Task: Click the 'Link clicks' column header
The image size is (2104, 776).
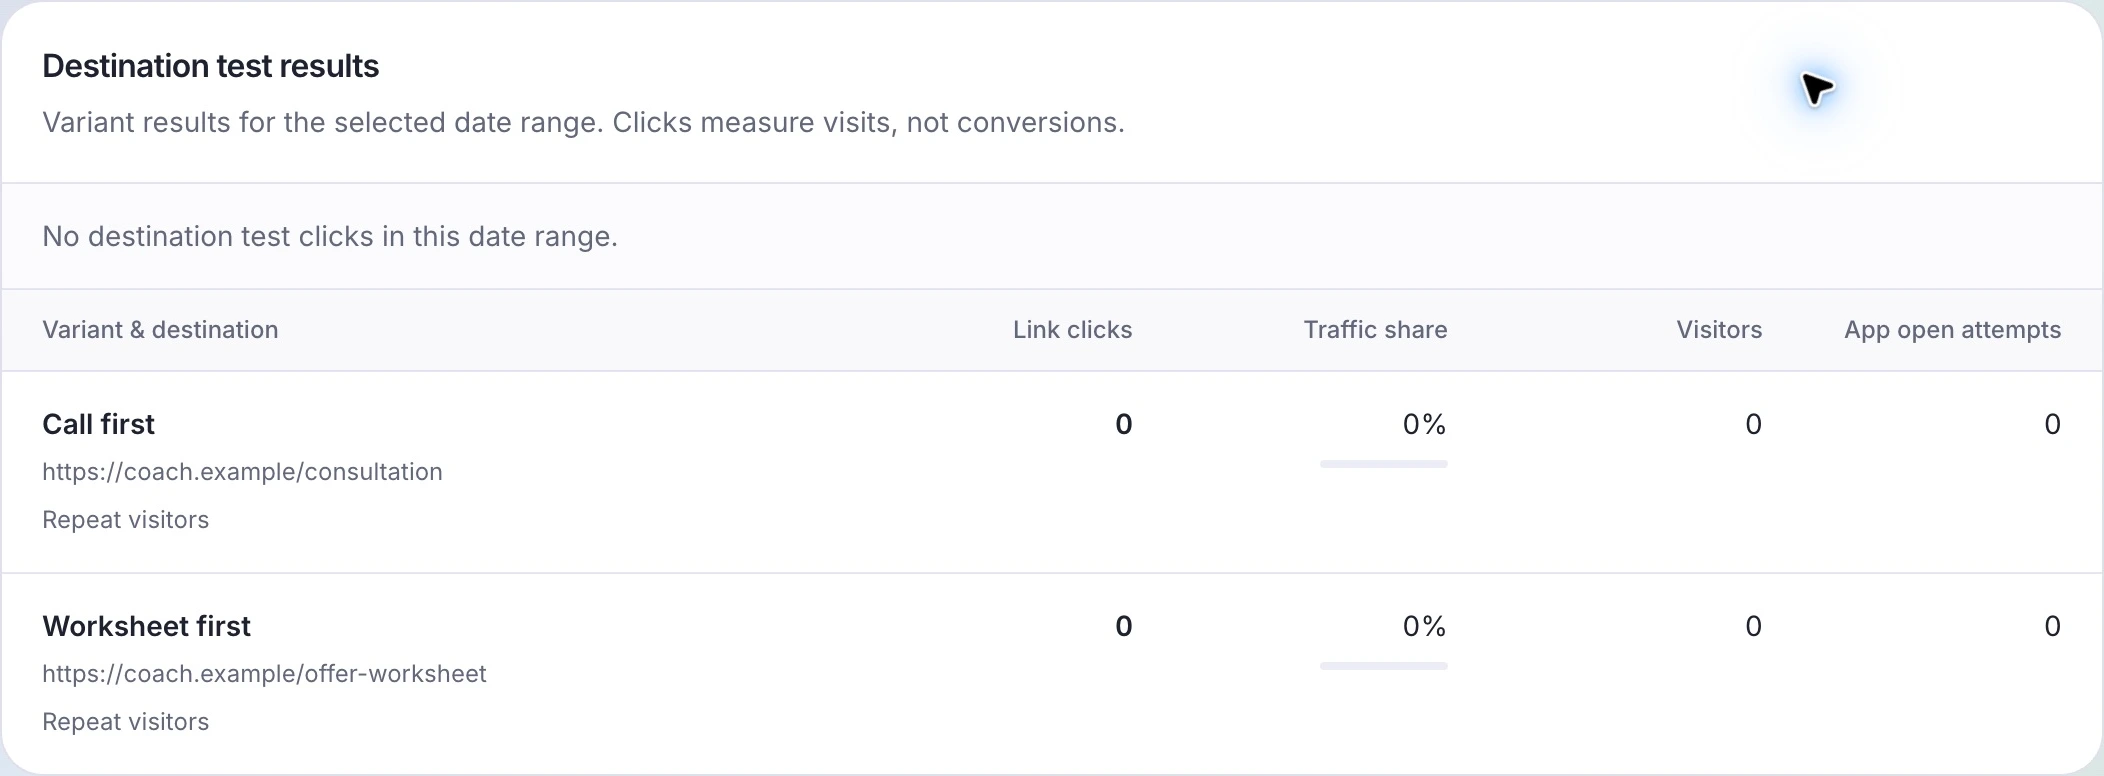Action: (1072, 330)
